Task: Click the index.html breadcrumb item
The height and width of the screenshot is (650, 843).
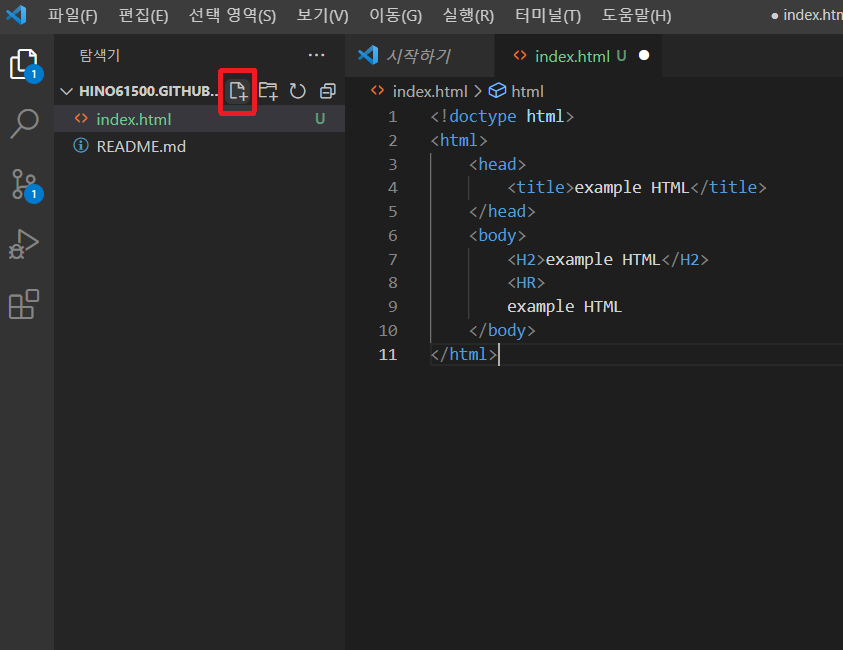Action: [x=429, y=91]
